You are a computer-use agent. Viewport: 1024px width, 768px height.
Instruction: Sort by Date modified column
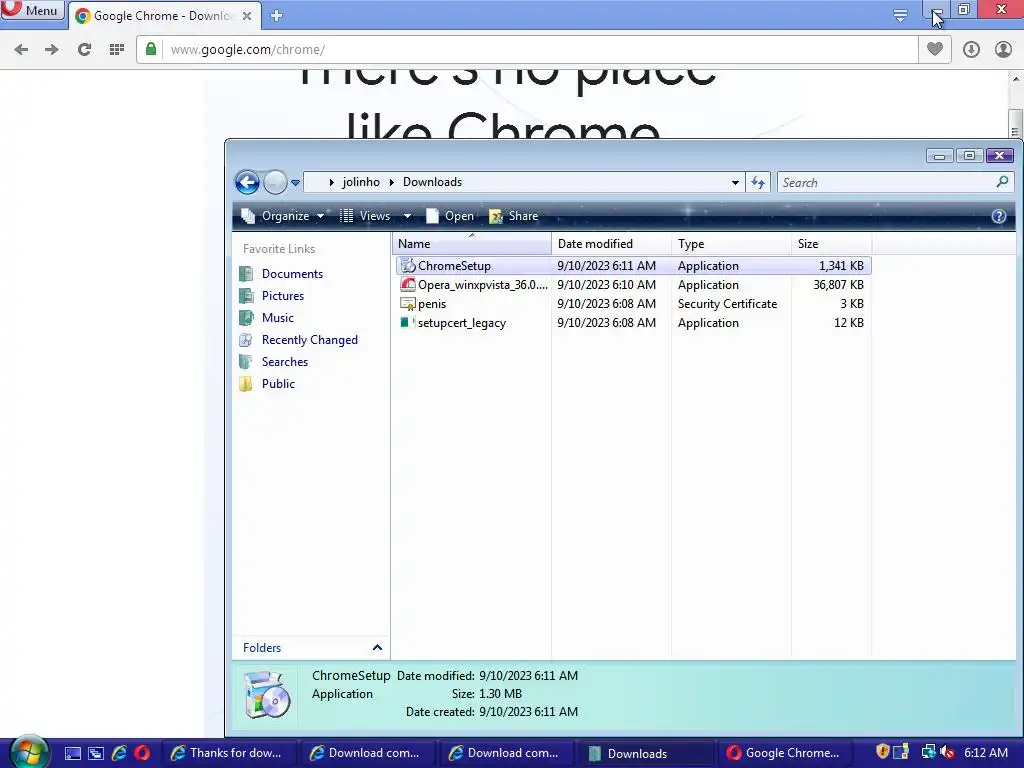point(611,244)
